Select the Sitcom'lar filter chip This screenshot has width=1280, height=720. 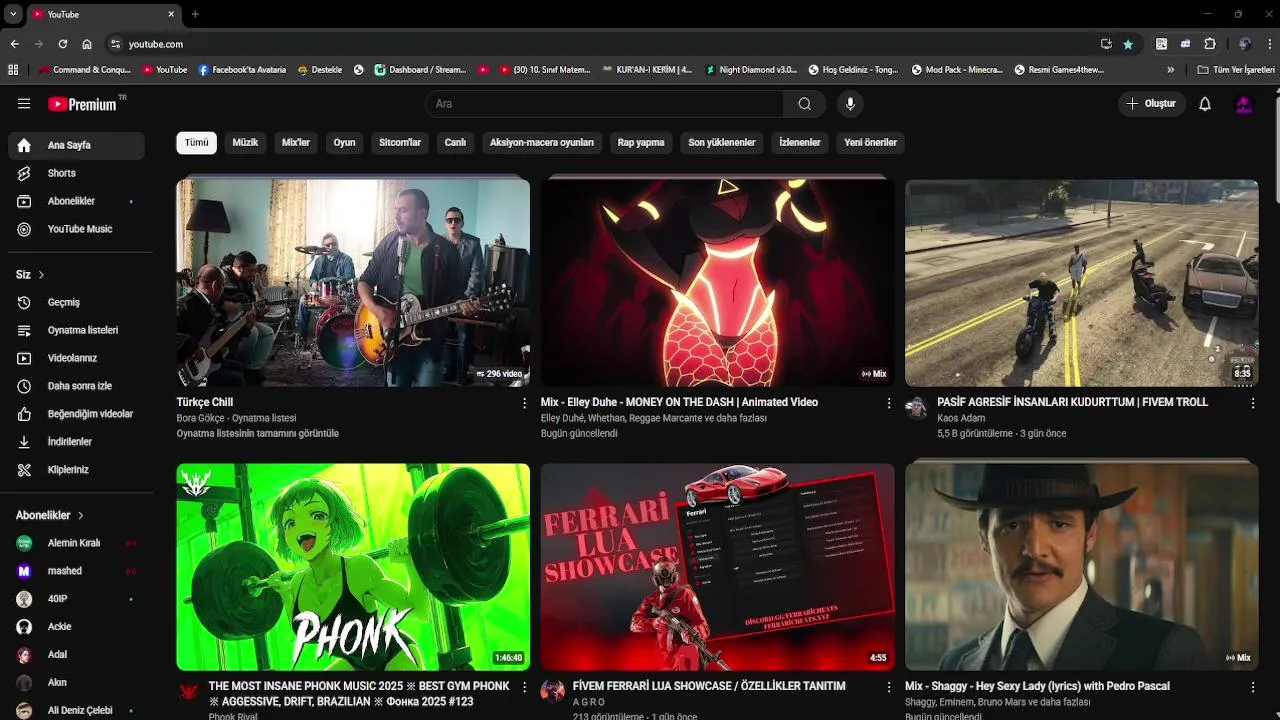[x=400, y=143]
